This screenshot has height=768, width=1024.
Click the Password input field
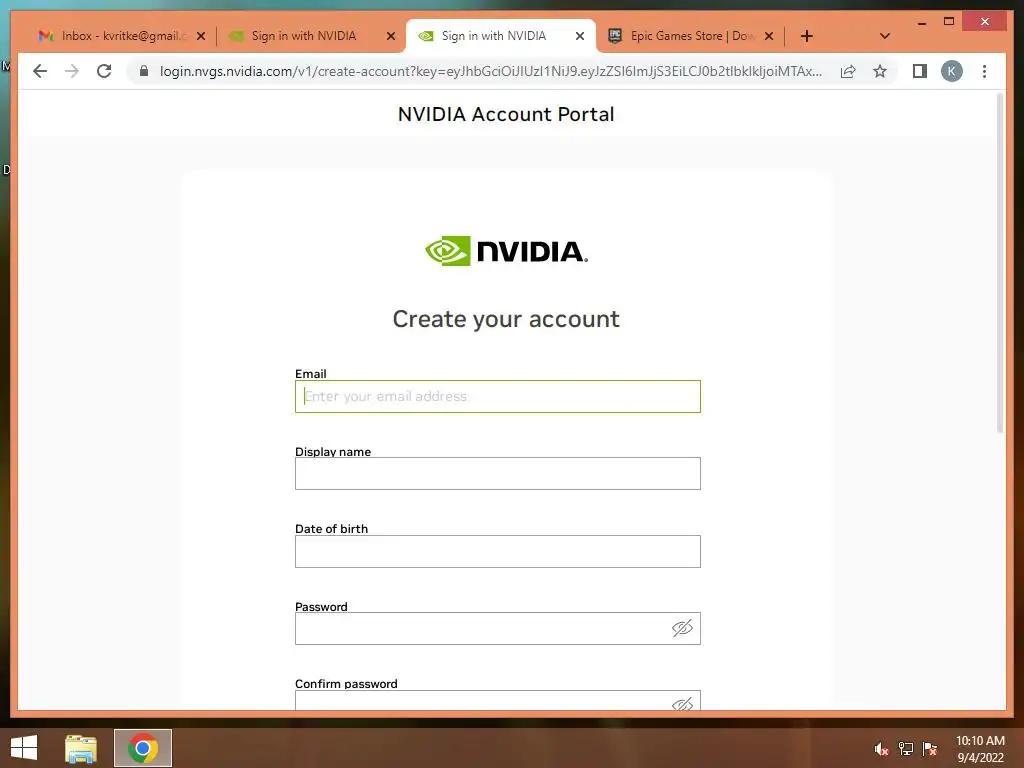pyautogui.click(x=498, y=628)
